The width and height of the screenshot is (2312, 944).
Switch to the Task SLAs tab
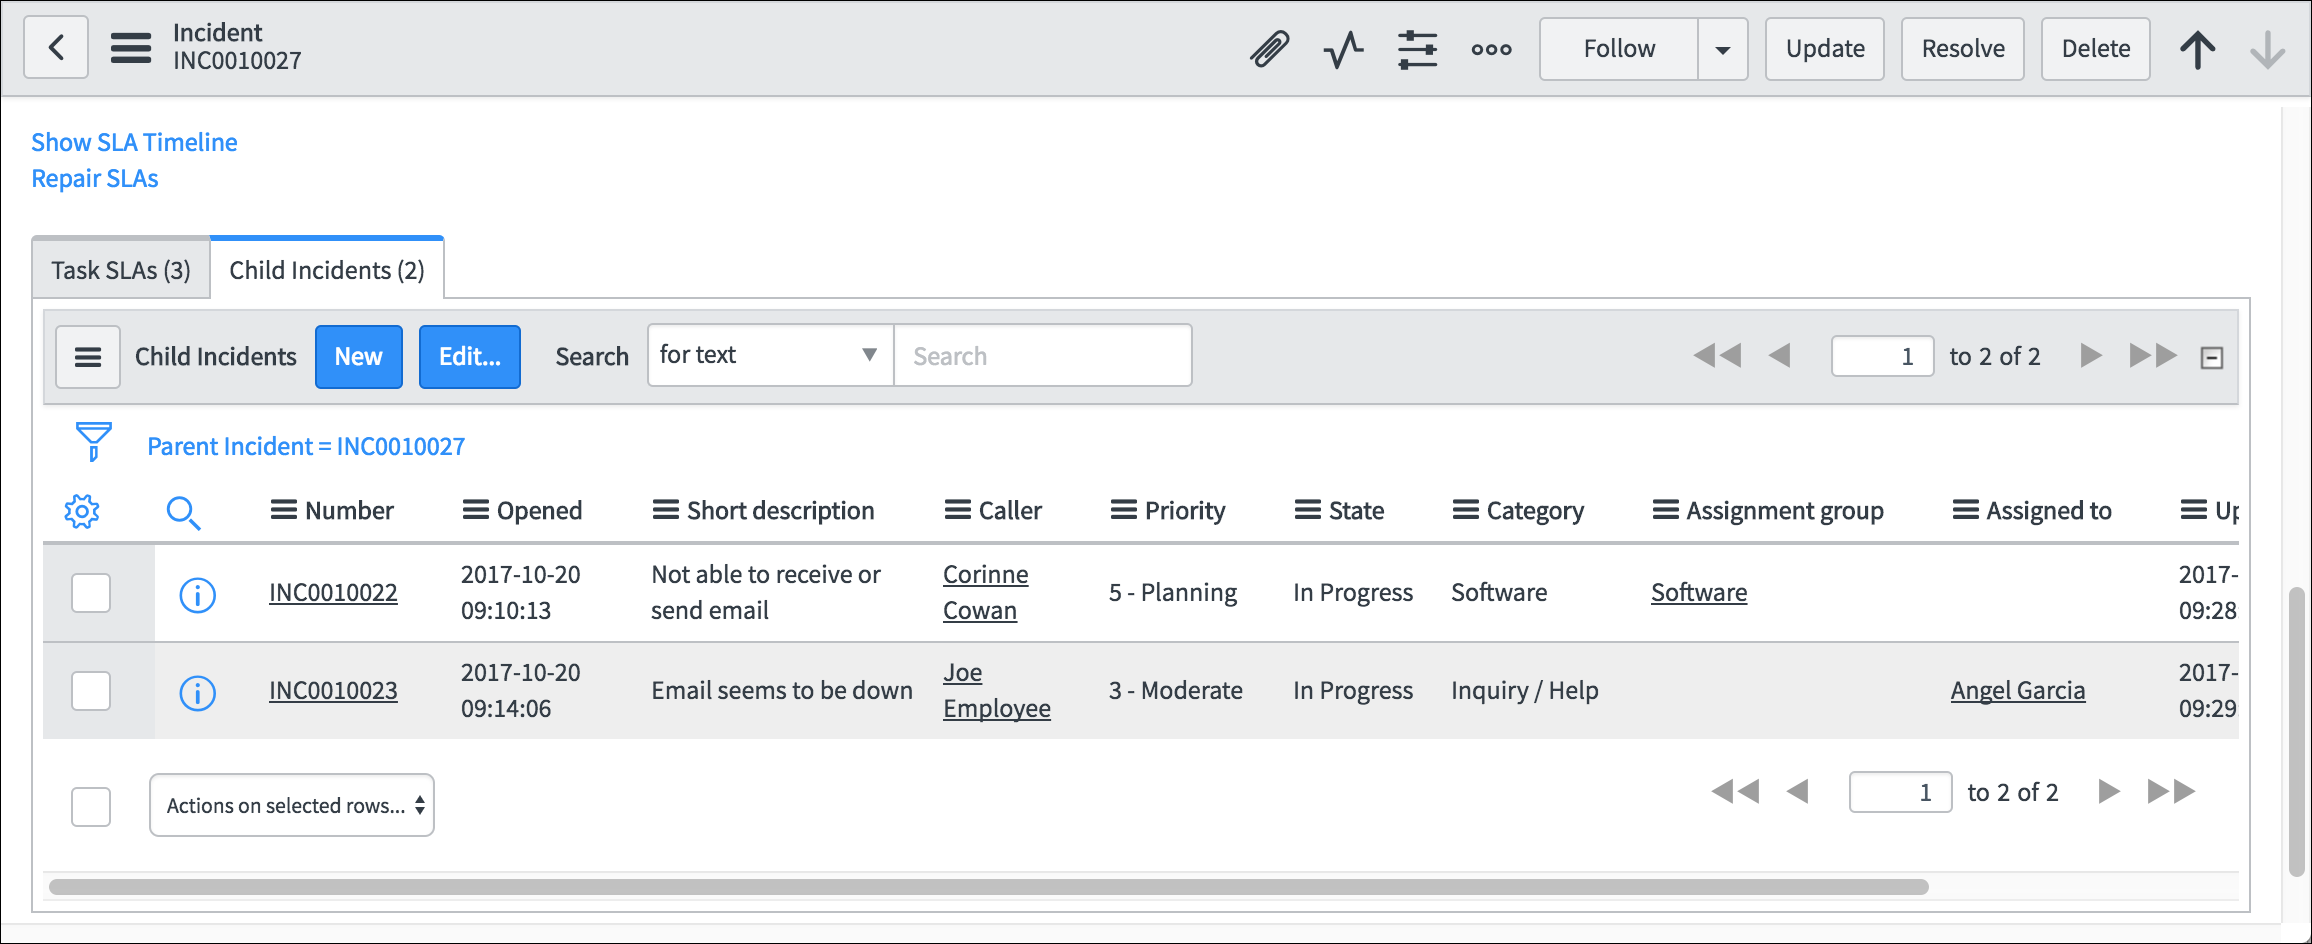click(x=120, y=268)
